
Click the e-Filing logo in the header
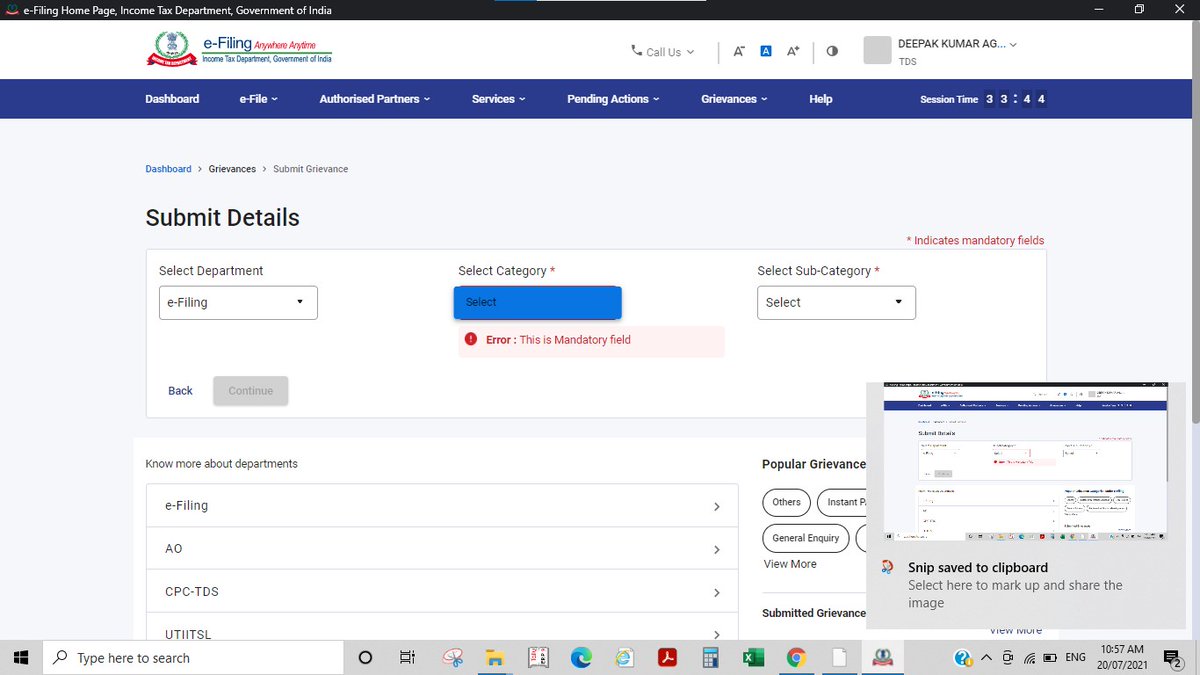(239, 50)
